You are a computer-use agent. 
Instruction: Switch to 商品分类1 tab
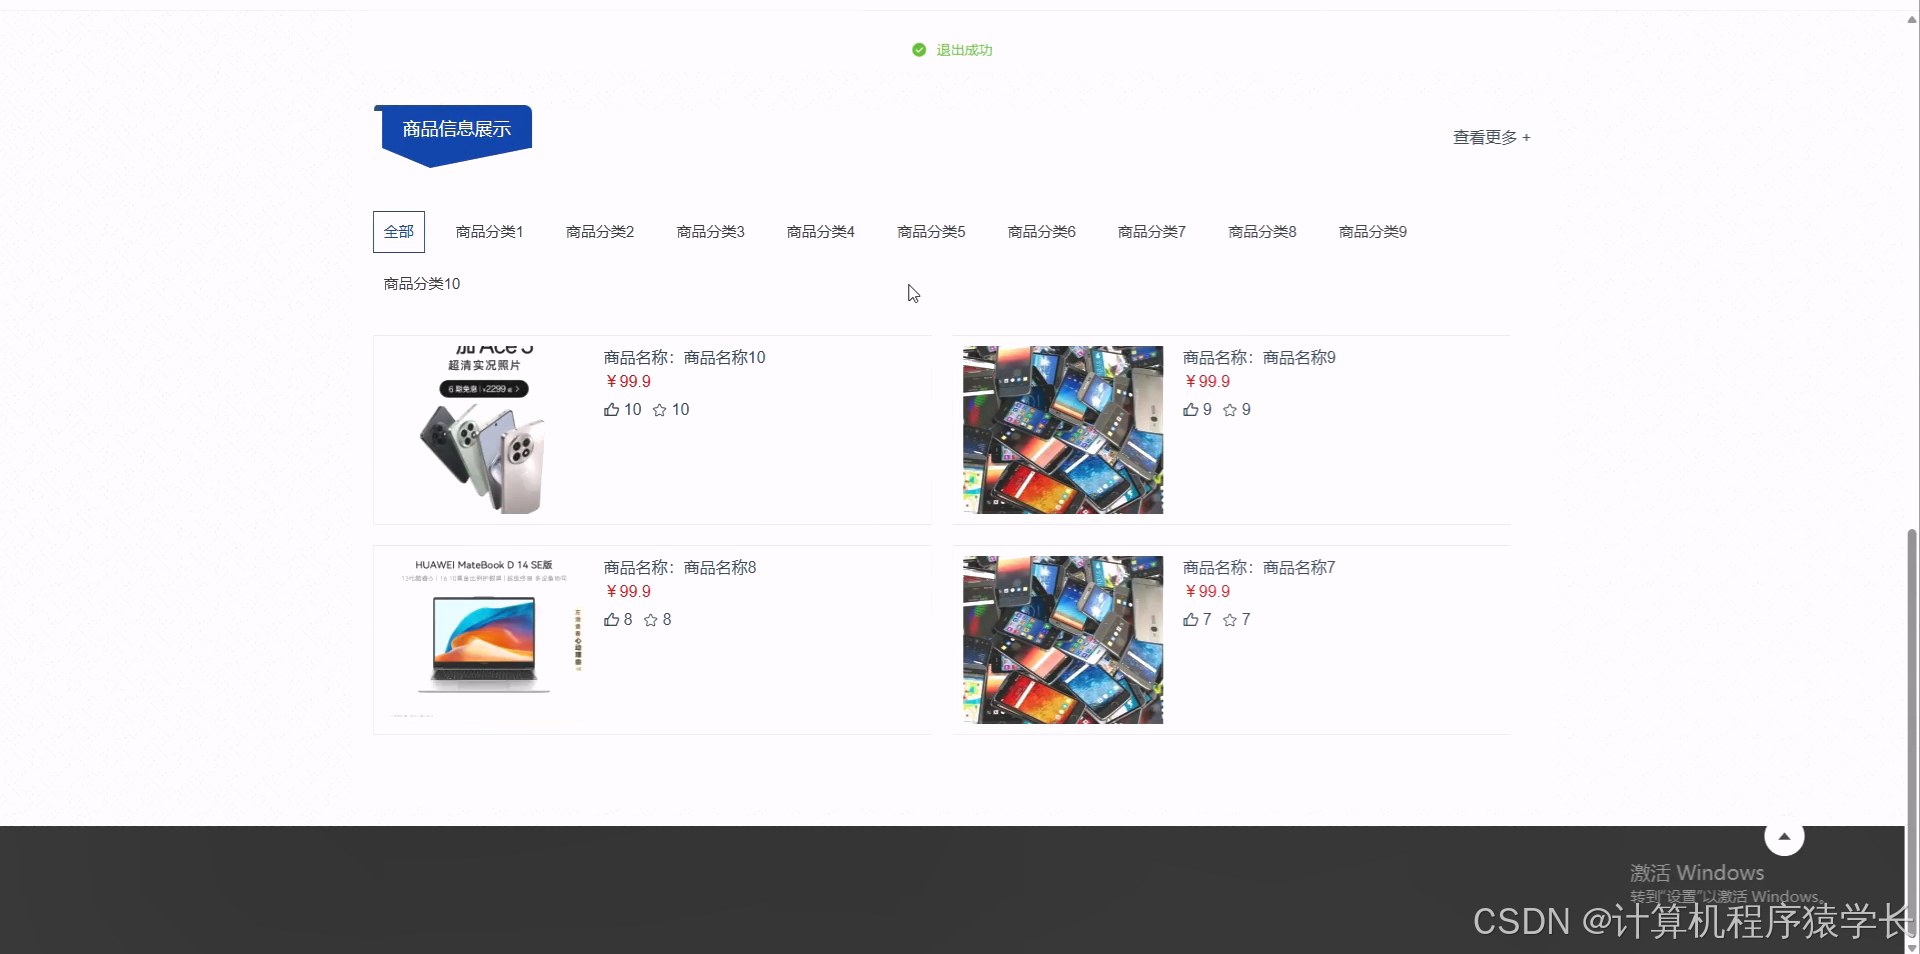tap(488, 231)
